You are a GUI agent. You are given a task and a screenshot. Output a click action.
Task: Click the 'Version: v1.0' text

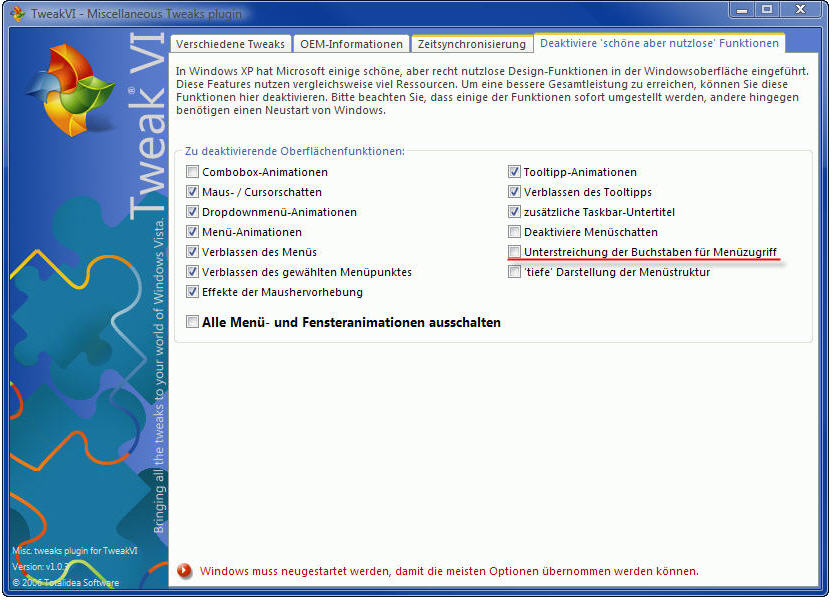click(x=41, y=566)
